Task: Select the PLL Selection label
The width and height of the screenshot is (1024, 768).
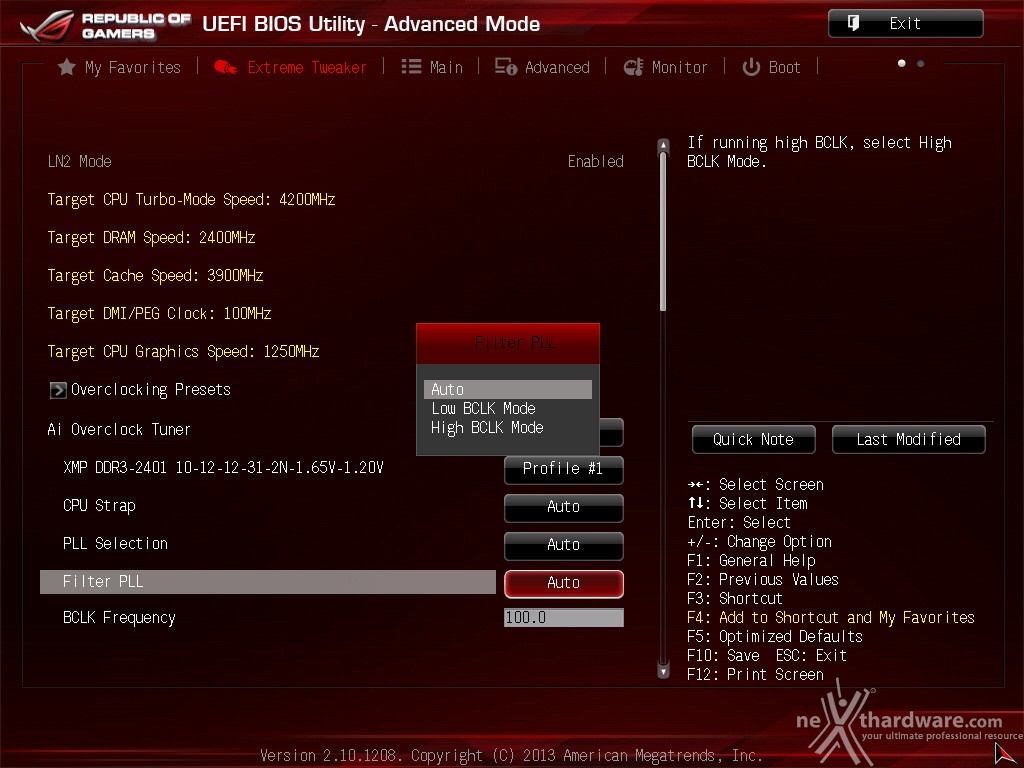Action: click(x=116, y=544)
